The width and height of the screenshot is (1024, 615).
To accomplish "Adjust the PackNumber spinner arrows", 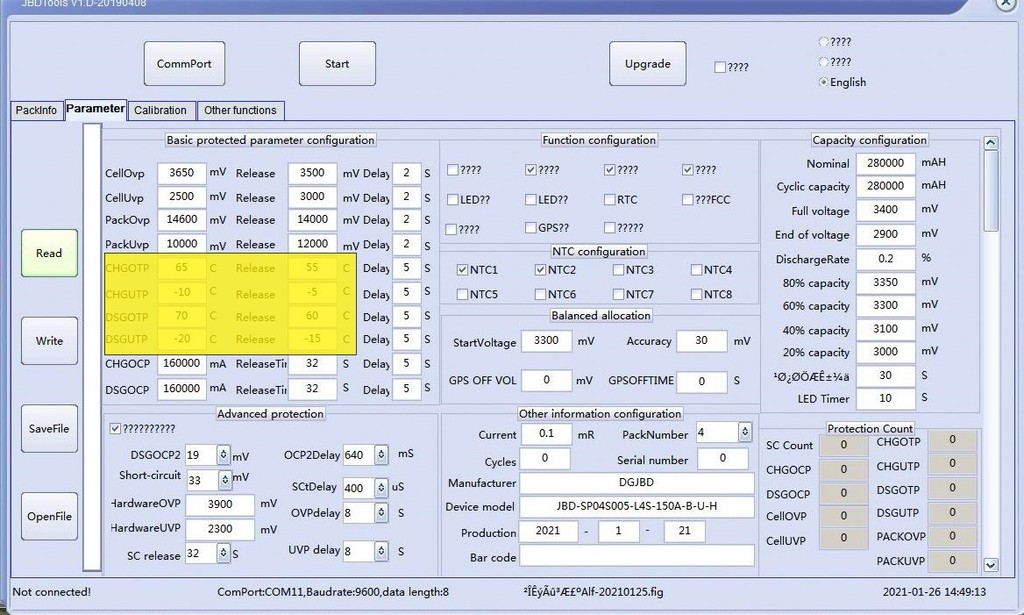I will pos(744,432).
